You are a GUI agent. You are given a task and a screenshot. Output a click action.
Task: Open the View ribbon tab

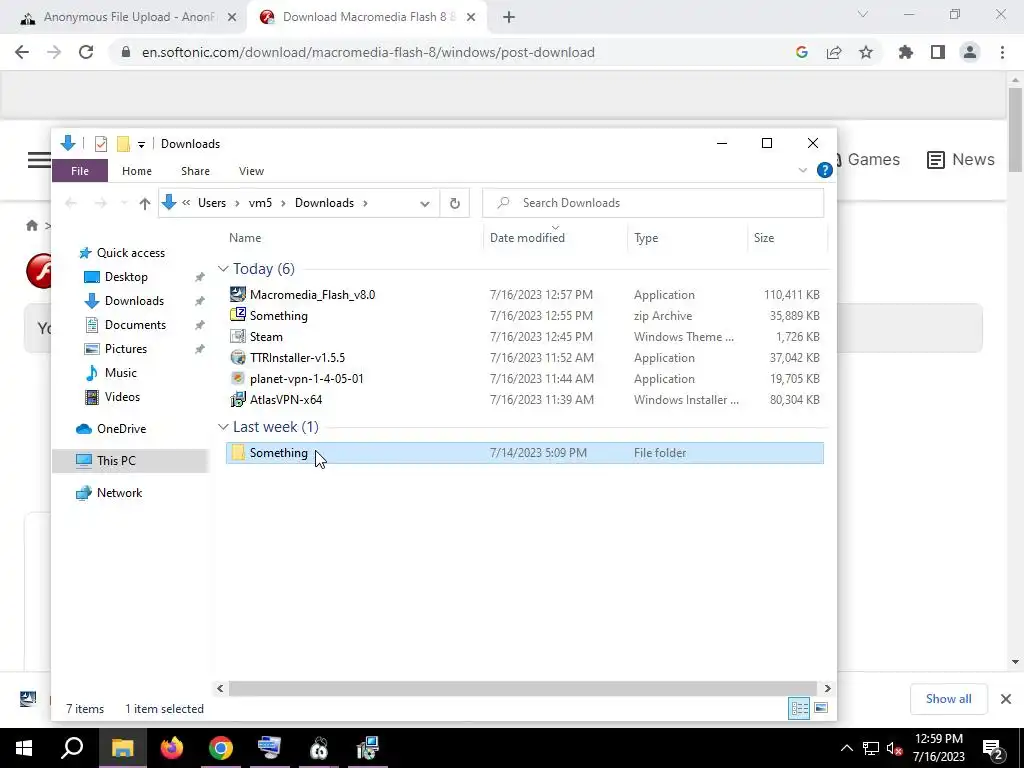click(x=251, y=171)
